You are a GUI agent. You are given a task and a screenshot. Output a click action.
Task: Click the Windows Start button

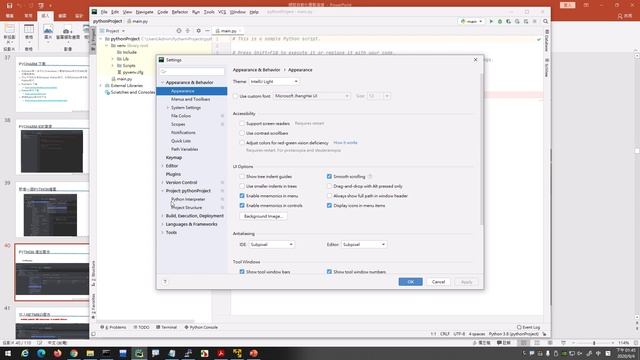pyautogui.click(x=8, y=353)
